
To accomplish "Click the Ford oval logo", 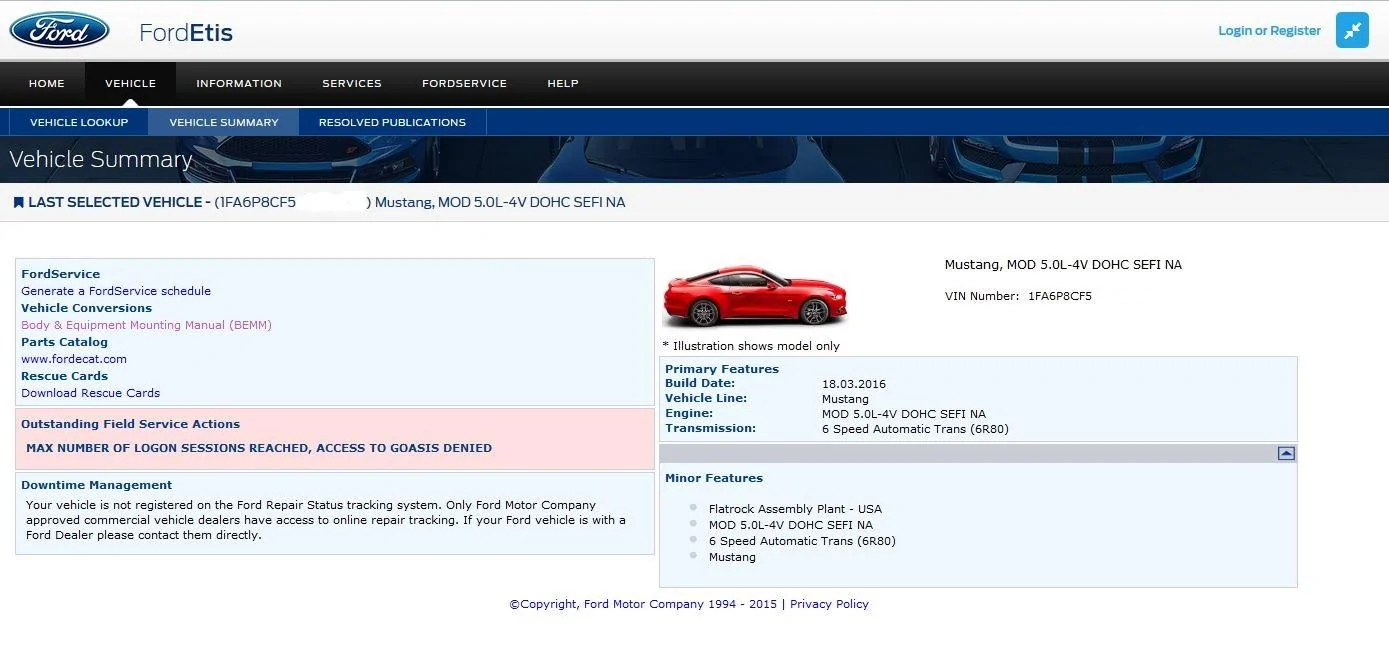I will click(59, 31).
